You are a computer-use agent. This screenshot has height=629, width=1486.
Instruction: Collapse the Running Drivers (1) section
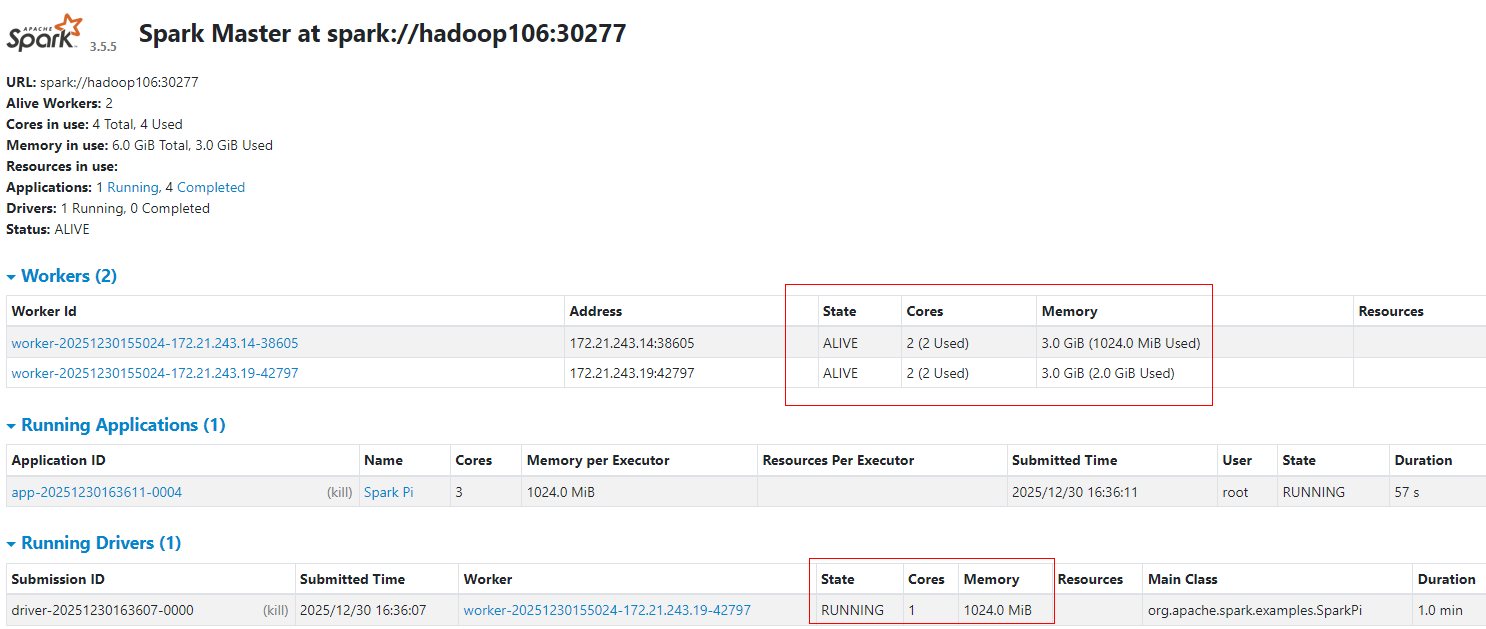point(94,543)
